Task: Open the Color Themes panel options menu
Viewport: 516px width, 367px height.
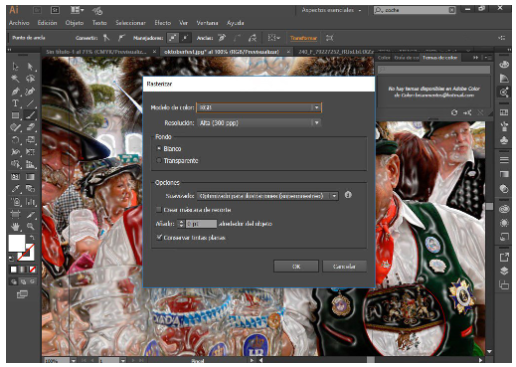Action: [x=488, y=58]
